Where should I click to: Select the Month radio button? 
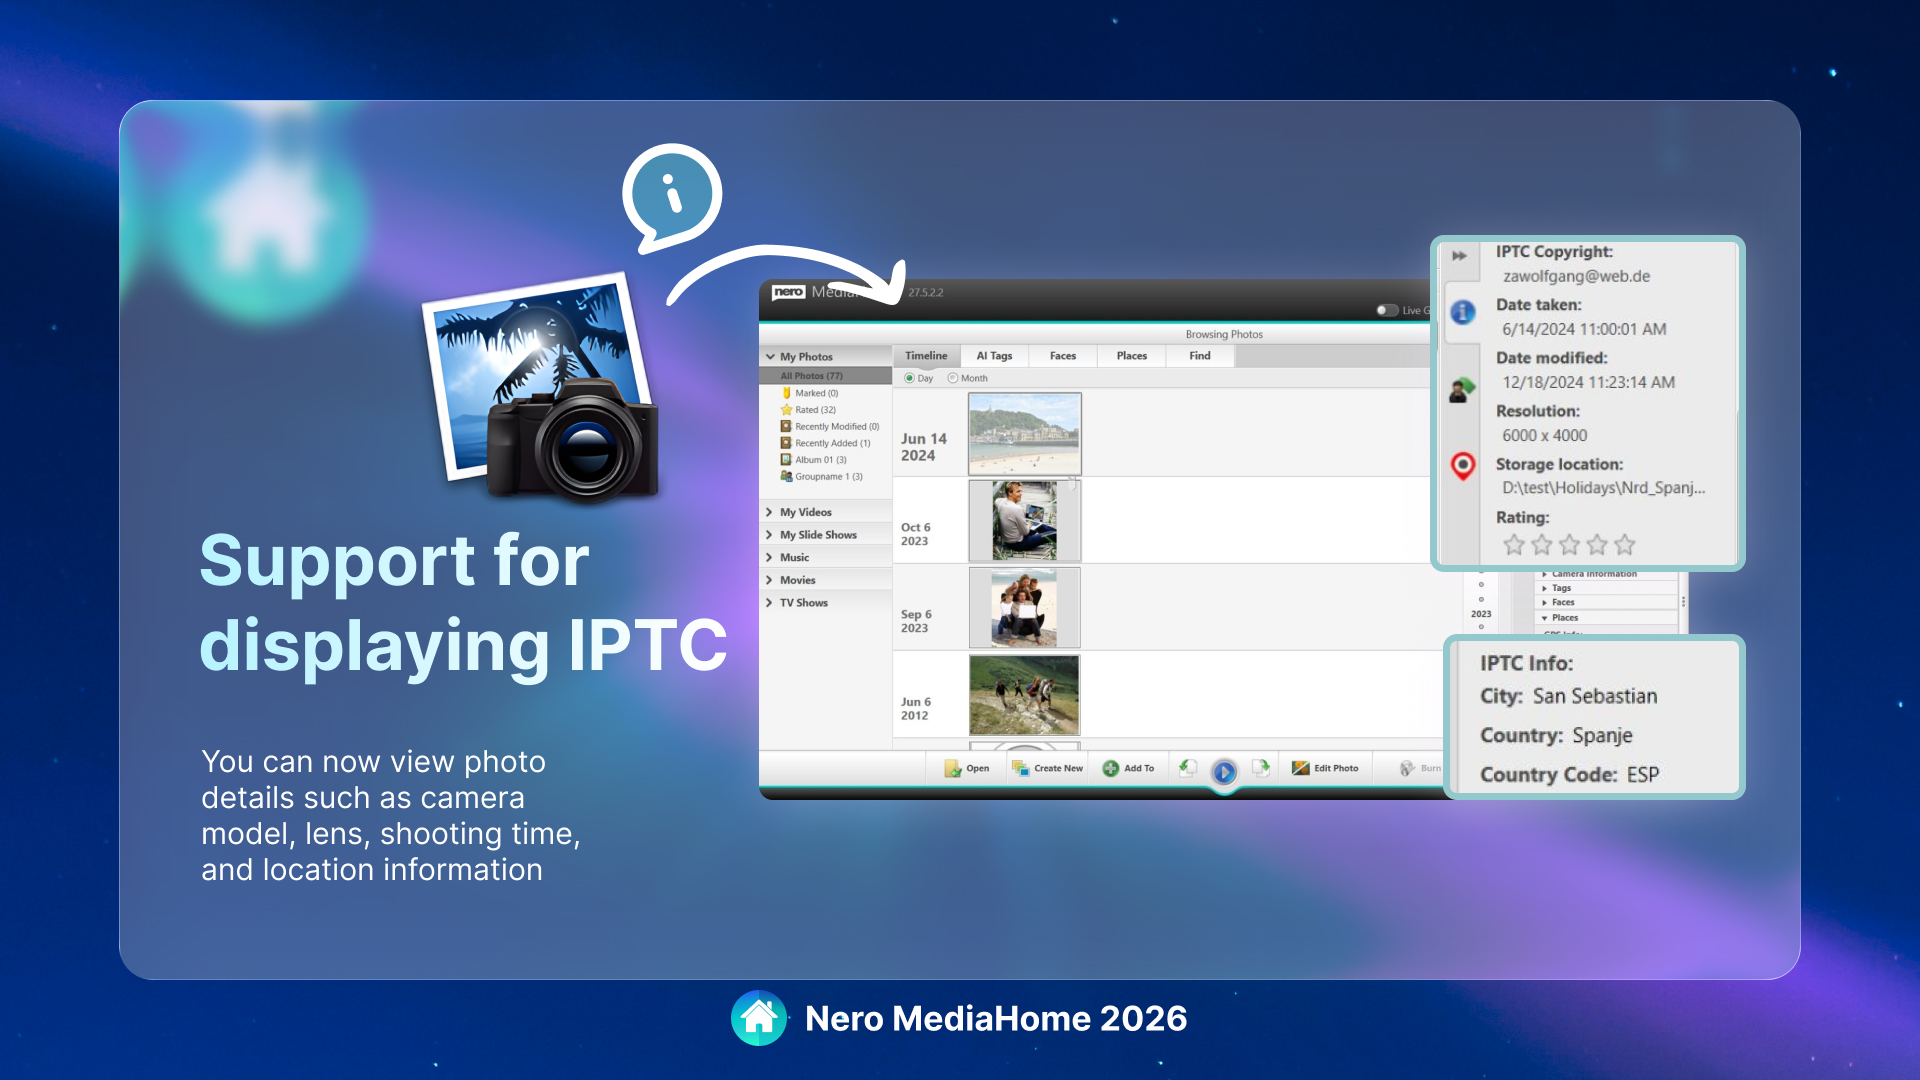[953, 378]
